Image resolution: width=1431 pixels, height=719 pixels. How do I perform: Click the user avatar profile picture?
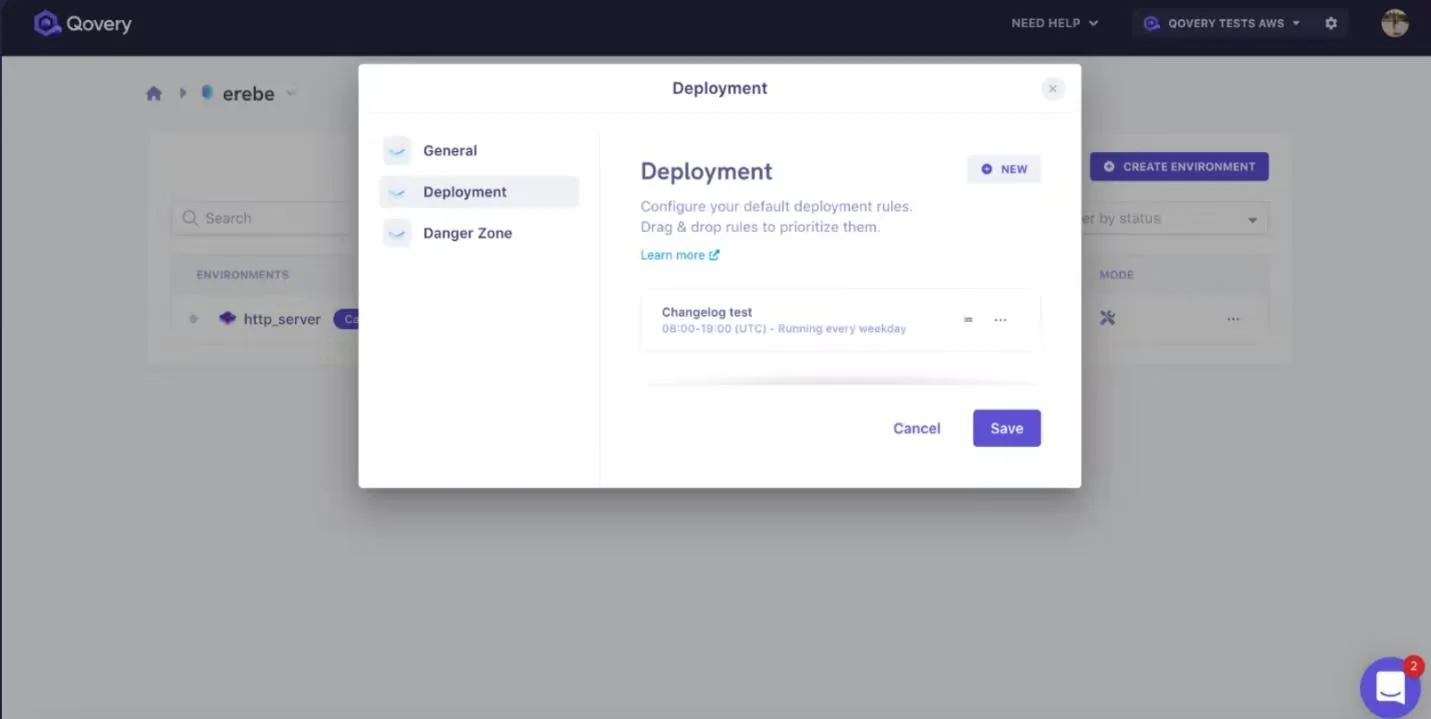click(x=1394, y=22)
